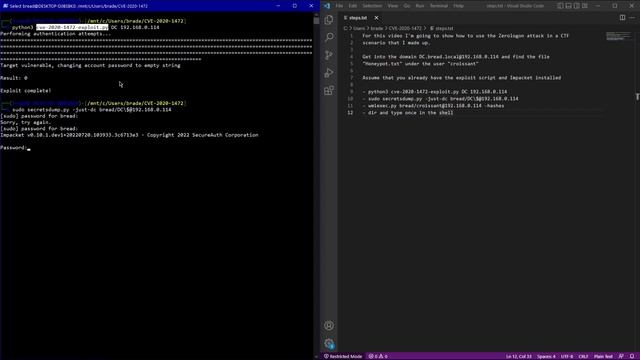Toggle the secondary side bar layout icon
This screenshot has height=360, width=640.
pyautogui.click(x=577, y=6)
